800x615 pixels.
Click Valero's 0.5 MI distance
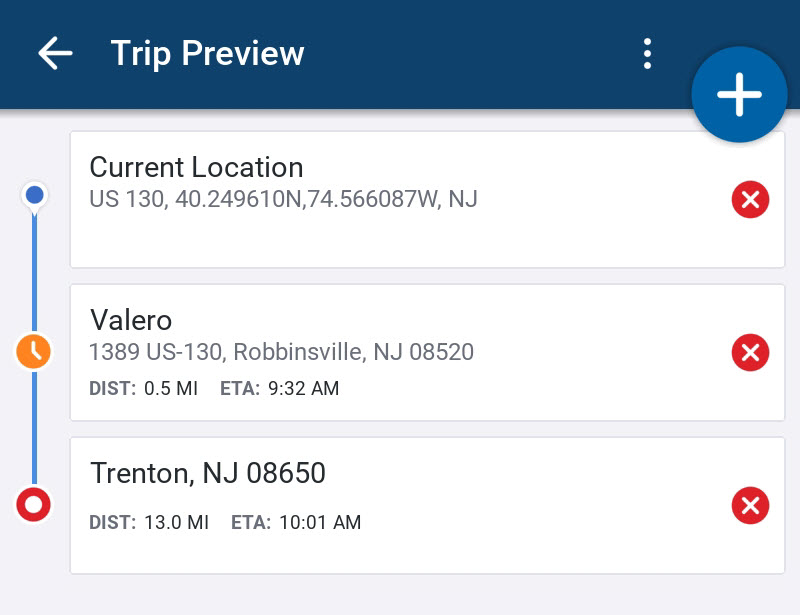(171, 389)
